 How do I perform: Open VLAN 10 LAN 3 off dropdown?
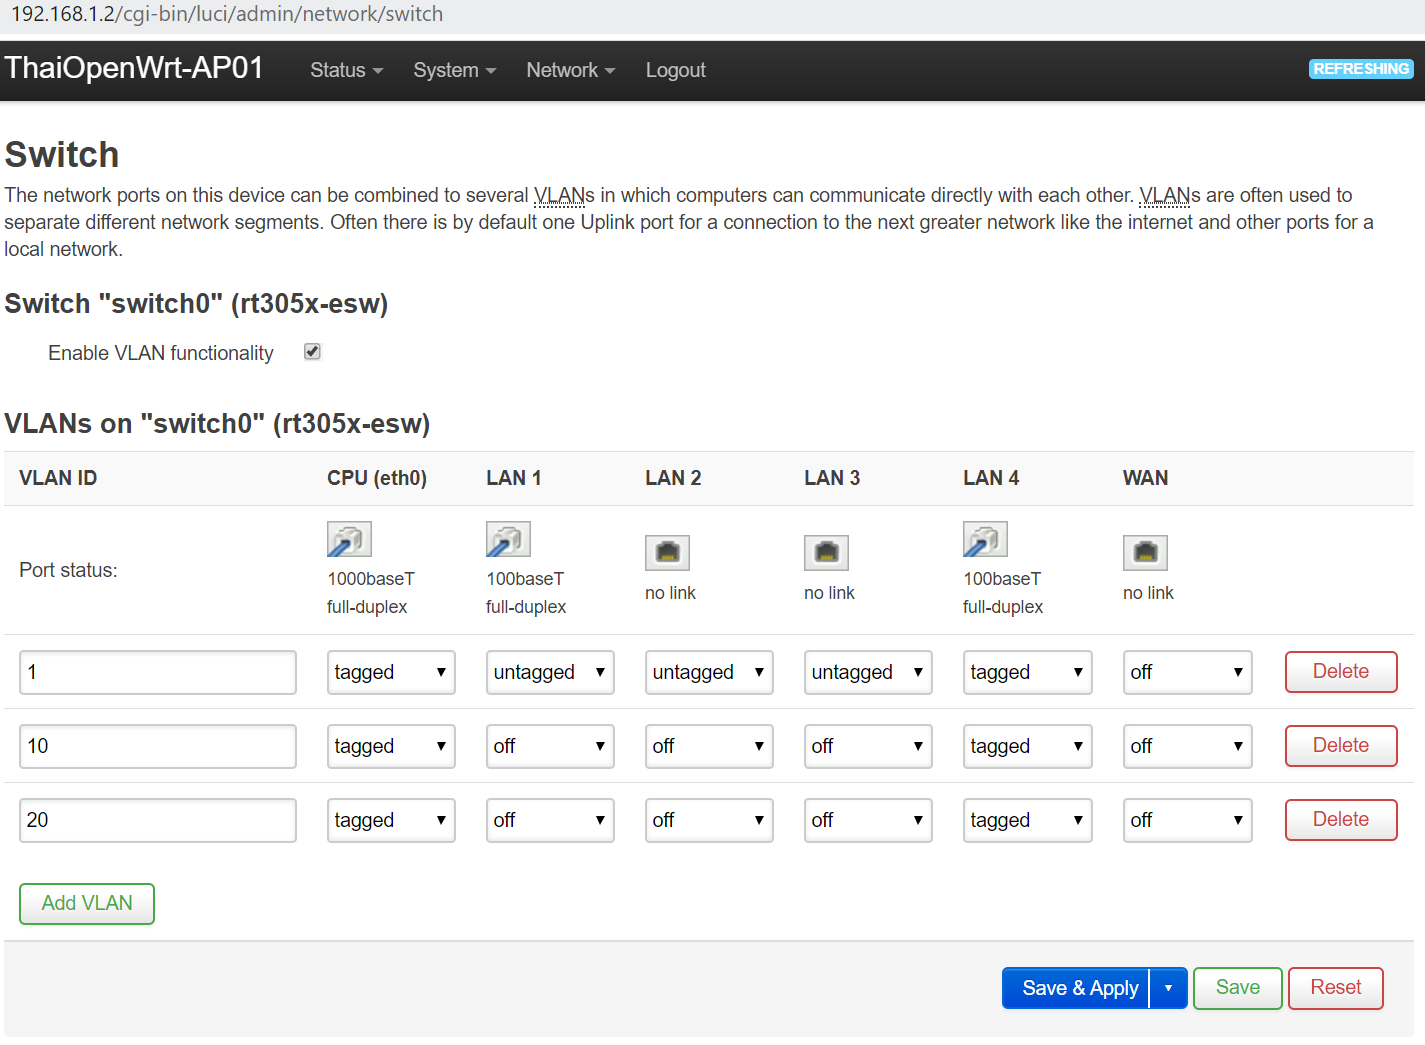(868, 746)
